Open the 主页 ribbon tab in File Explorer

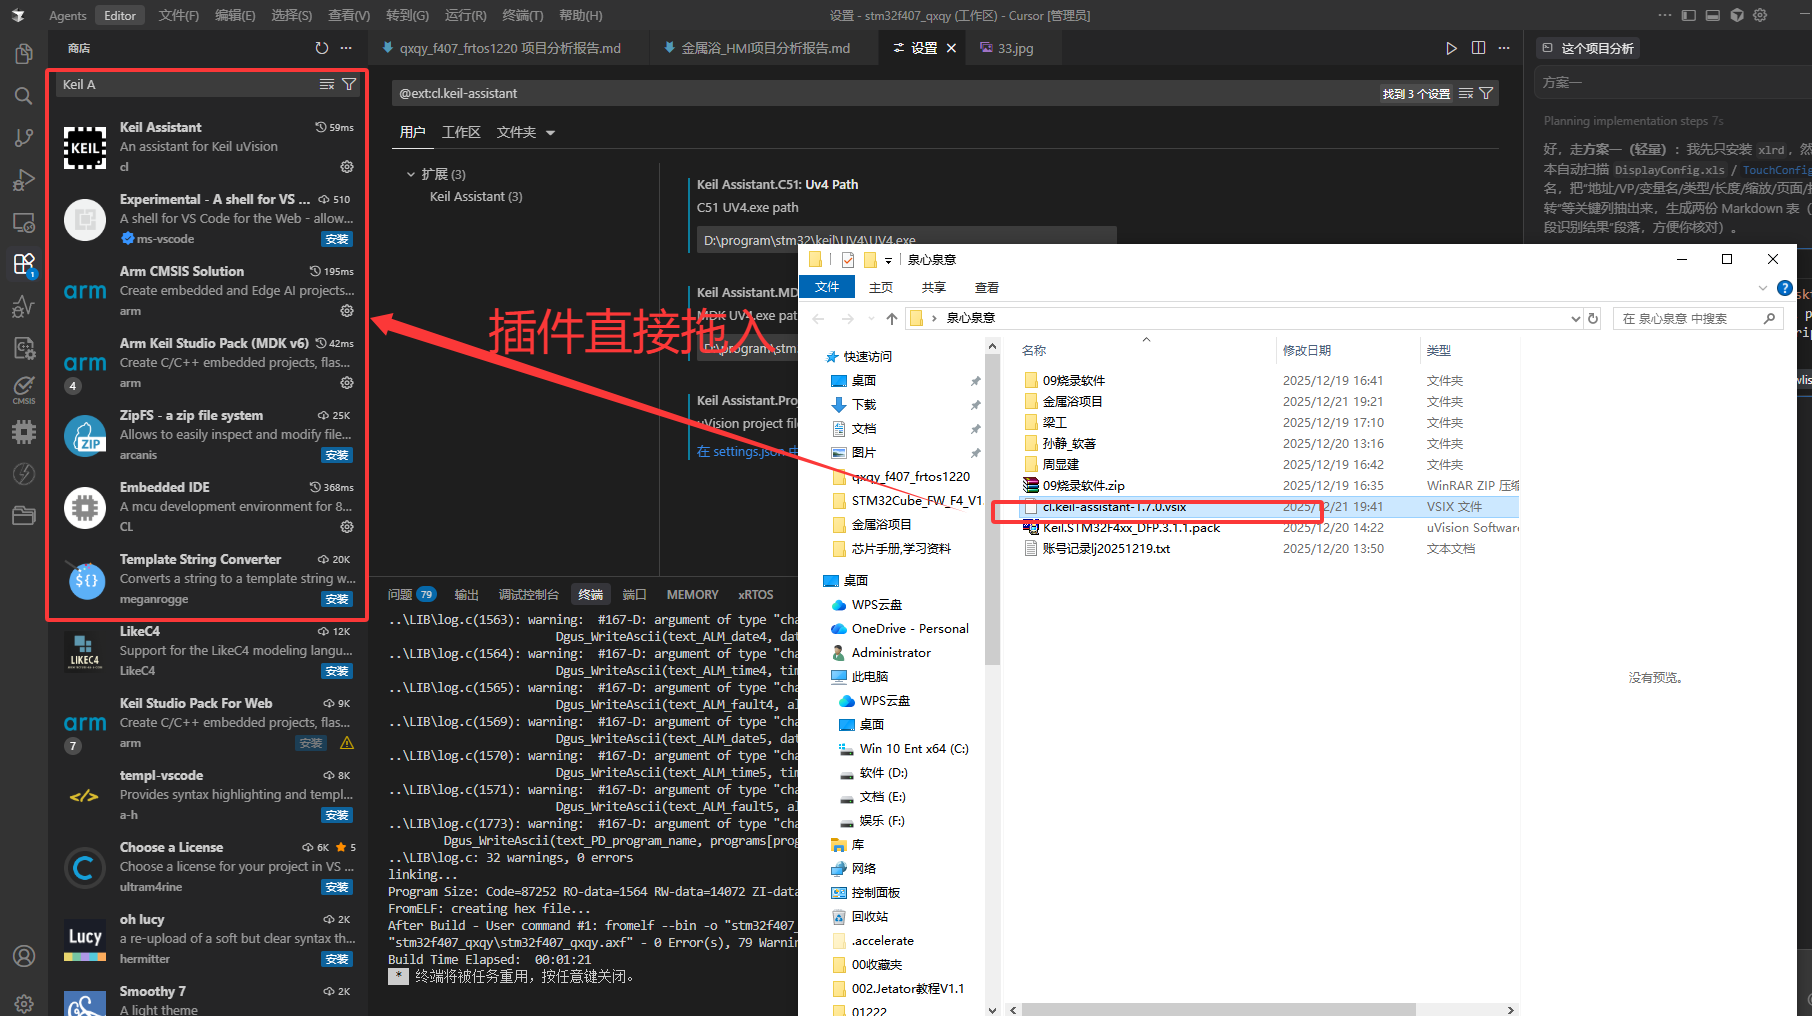pos(881,288)
